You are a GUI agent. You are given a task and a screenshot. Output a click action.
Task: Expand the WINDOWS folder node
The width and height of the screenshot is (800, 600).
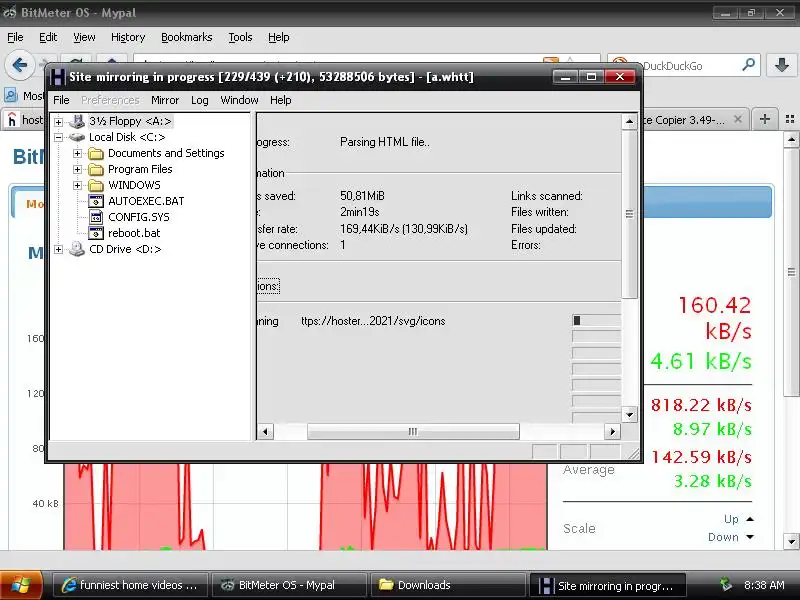[77, 185]
